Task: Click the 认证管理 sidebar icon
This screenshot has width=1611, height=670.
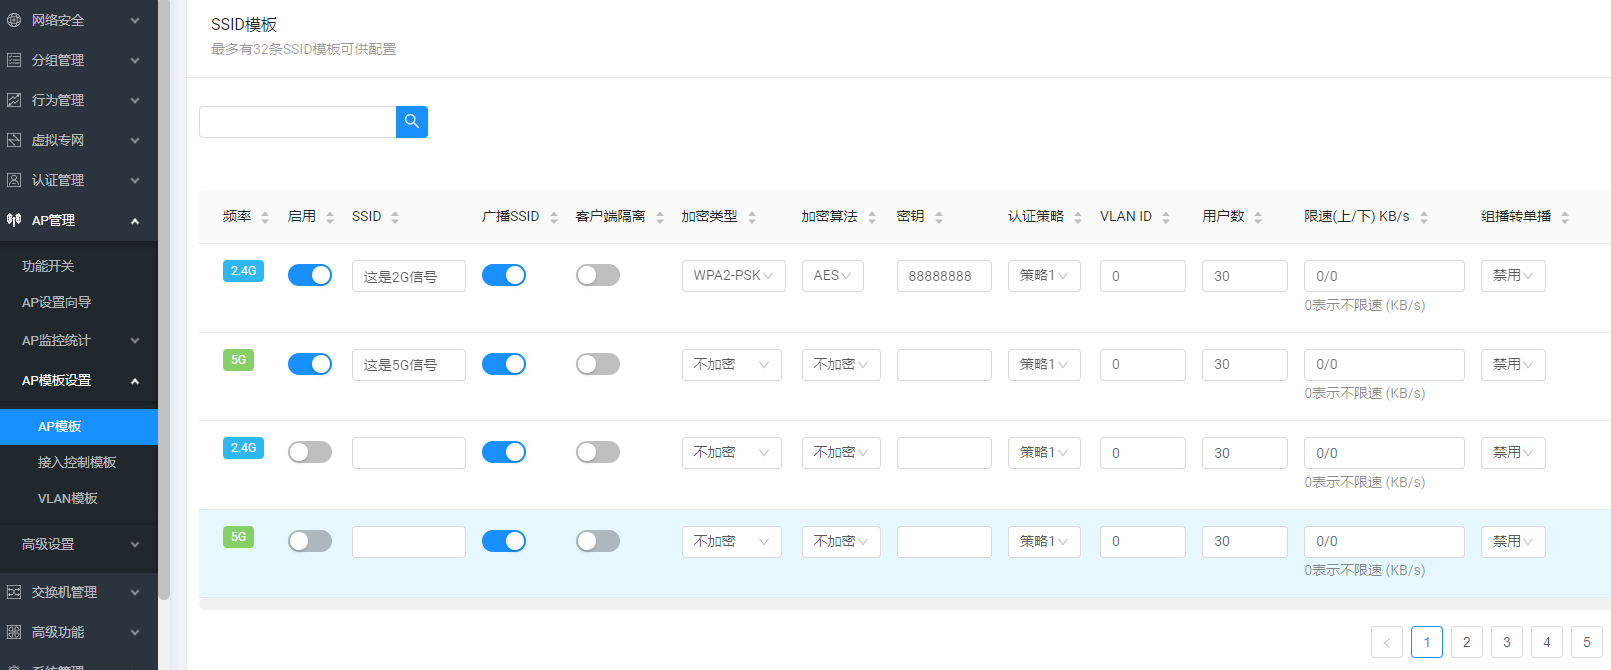Action: (x=14, y=180)
